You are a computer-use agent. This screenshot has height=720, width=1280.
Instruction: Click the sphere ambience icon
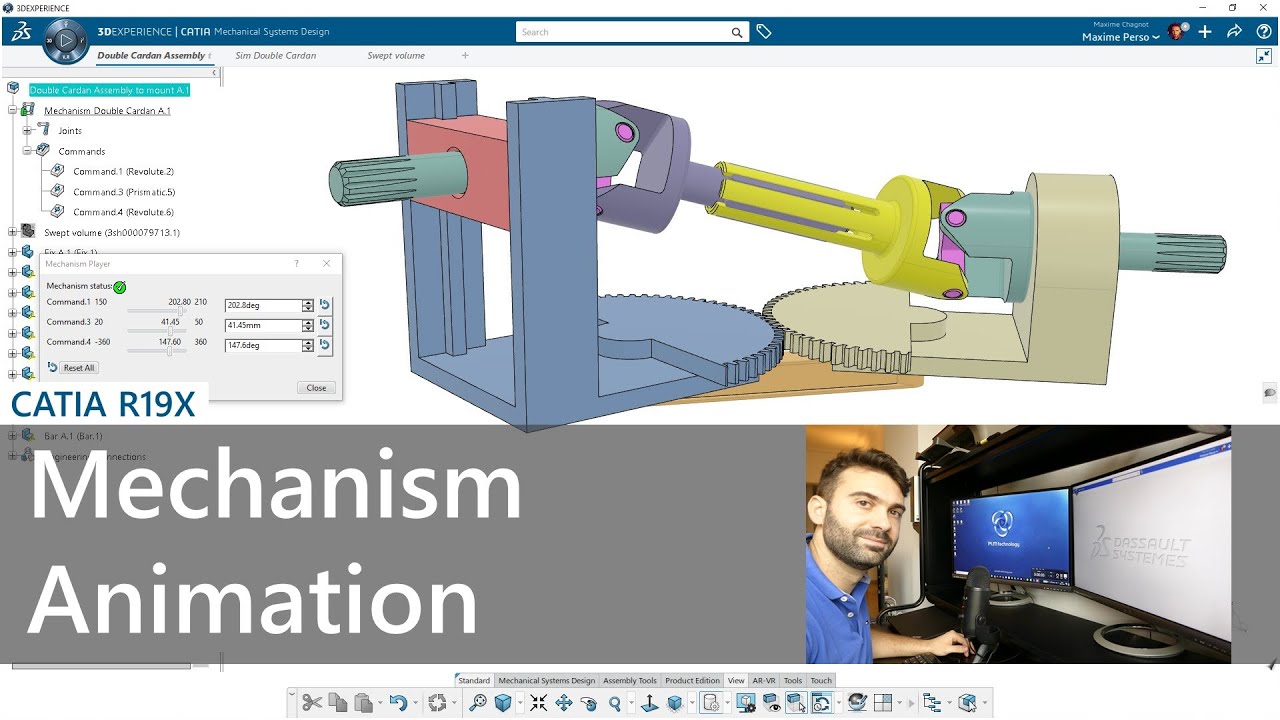tap(857, 703)
